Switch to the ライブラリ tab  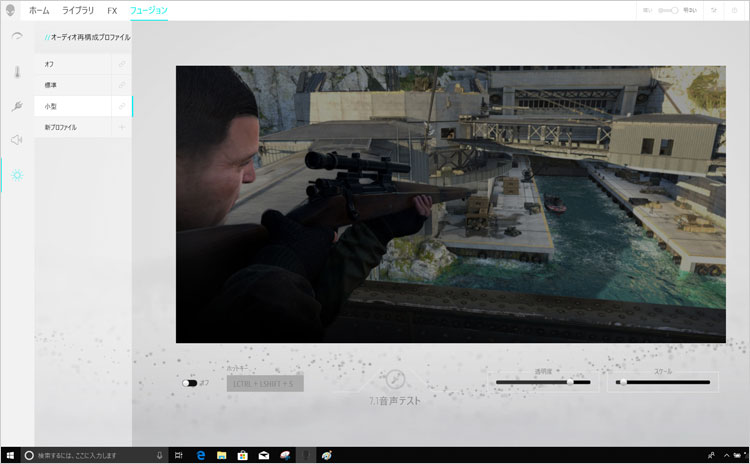(78, 10)
